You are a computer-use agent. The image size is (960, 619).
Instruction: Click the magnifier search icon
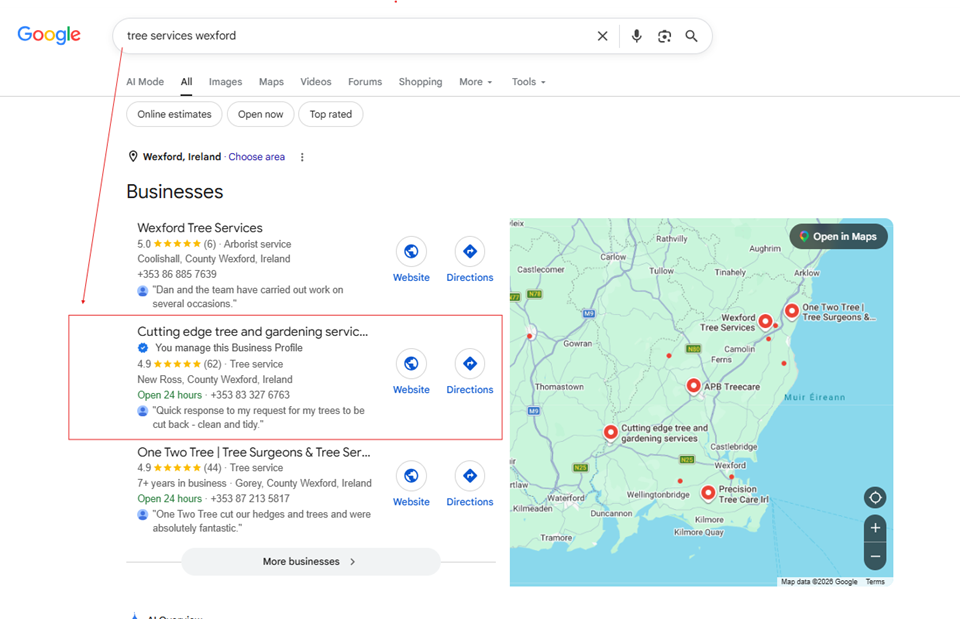(691, 36)
